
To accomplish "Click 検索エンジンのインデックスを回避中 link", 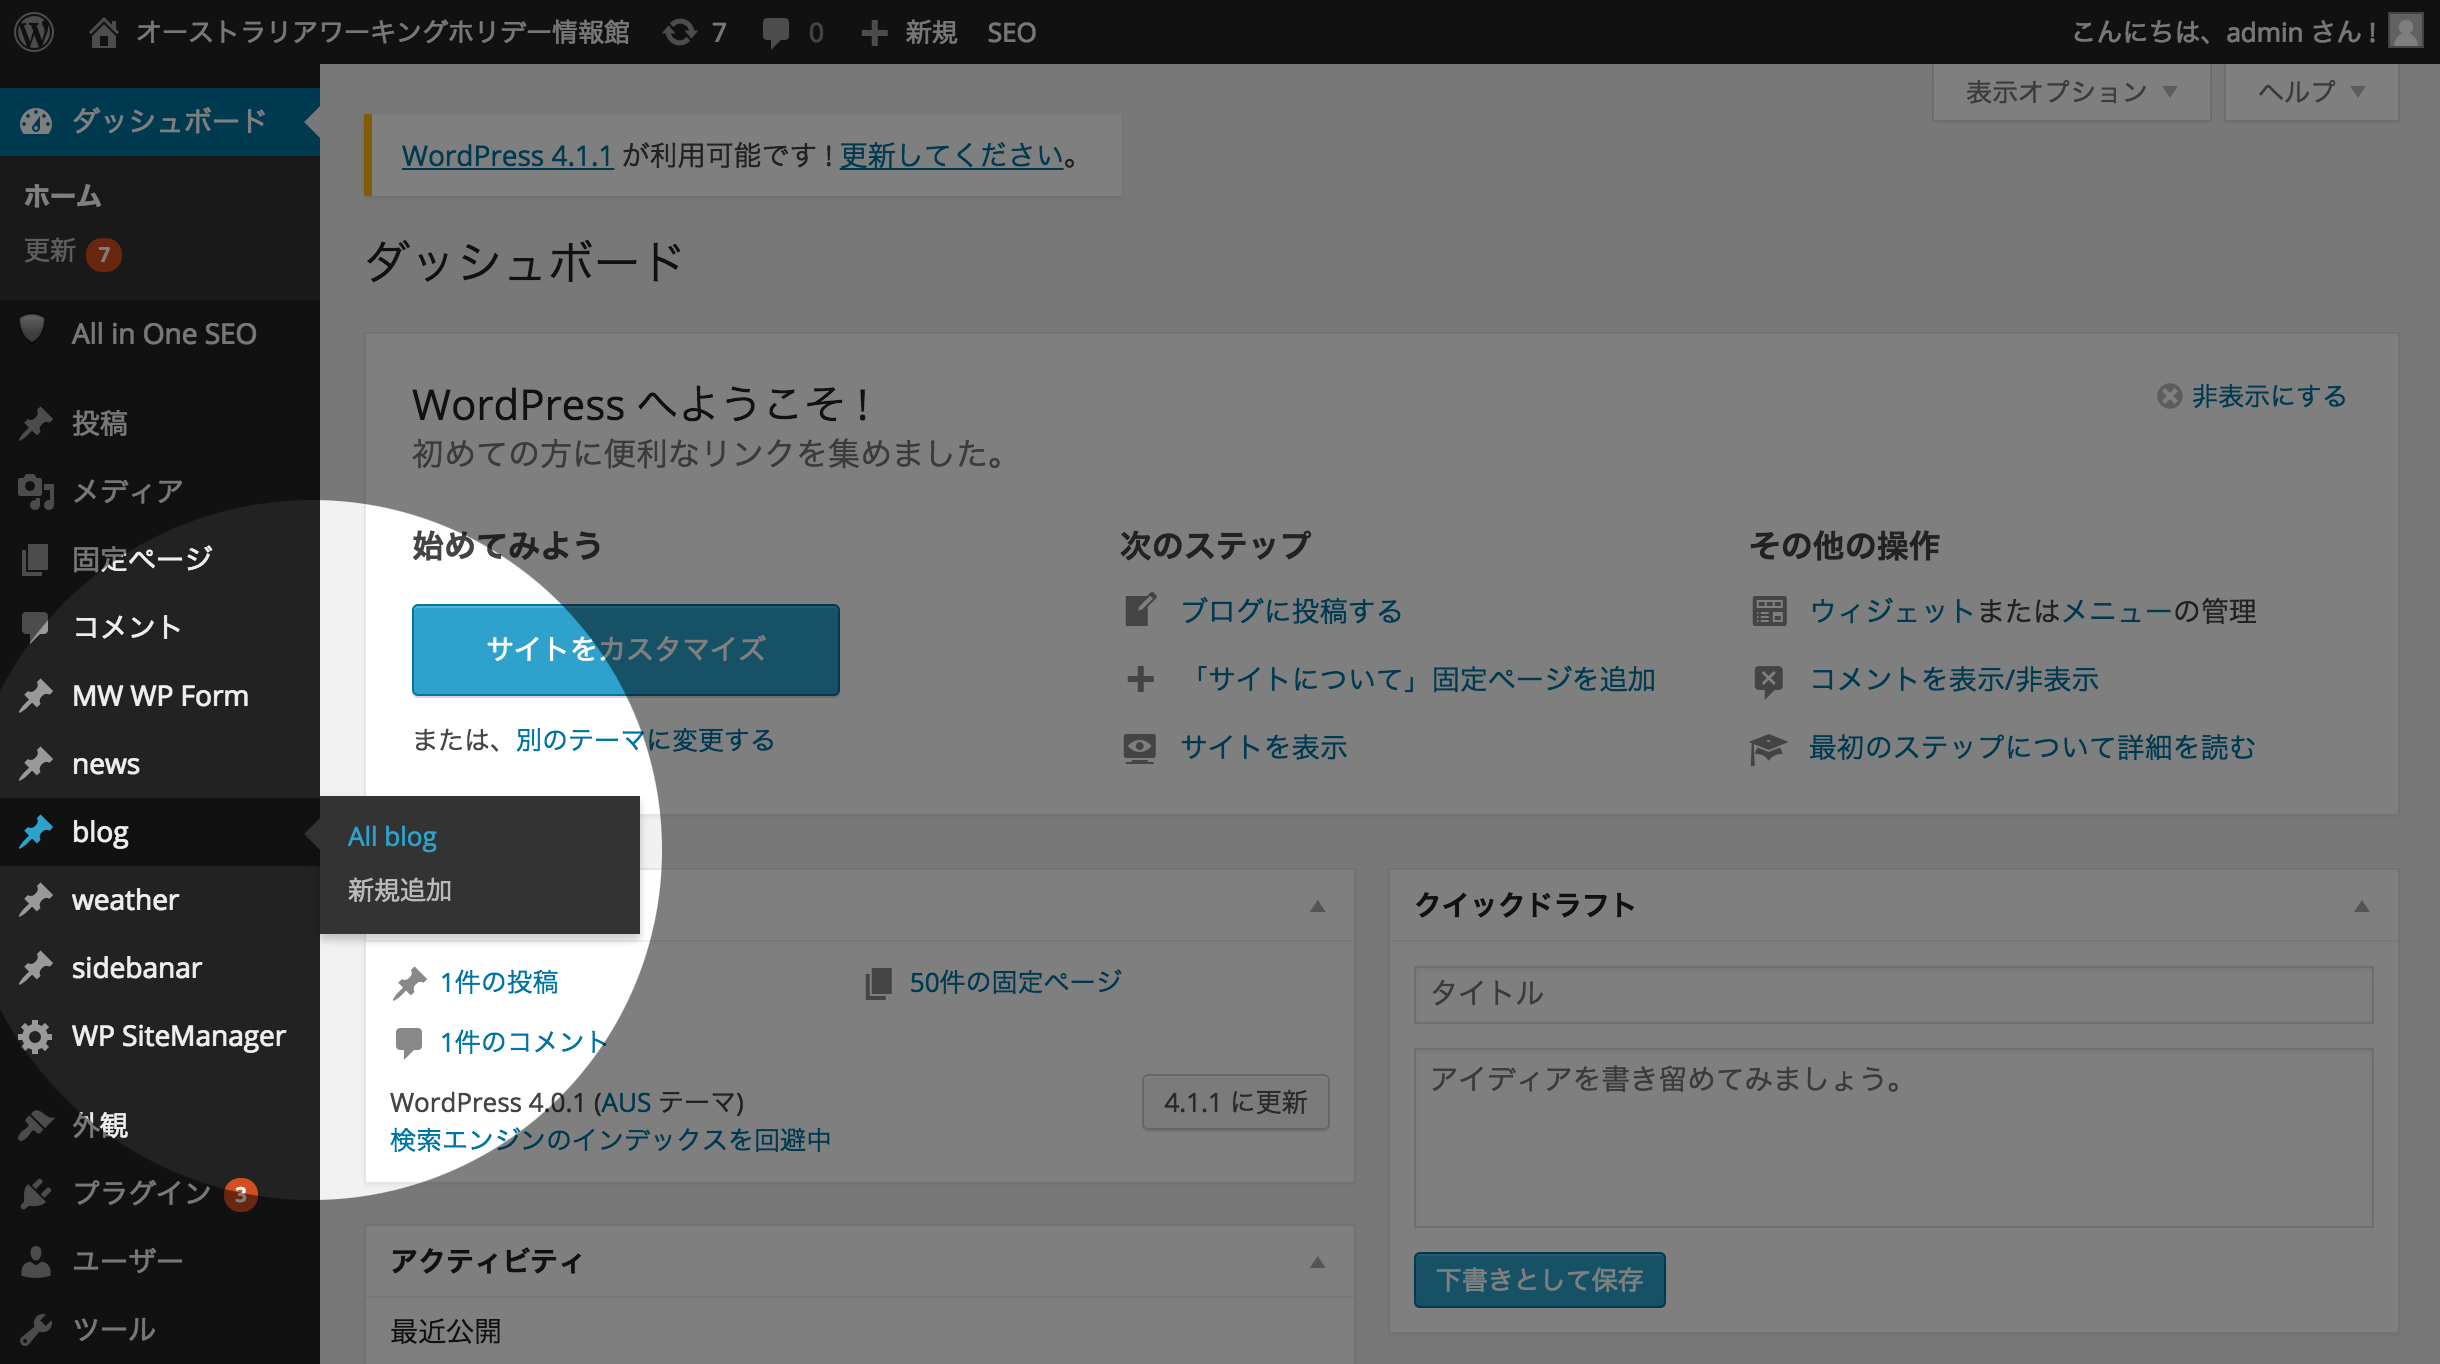I will pyautogui.click(x=610, y=1140).
